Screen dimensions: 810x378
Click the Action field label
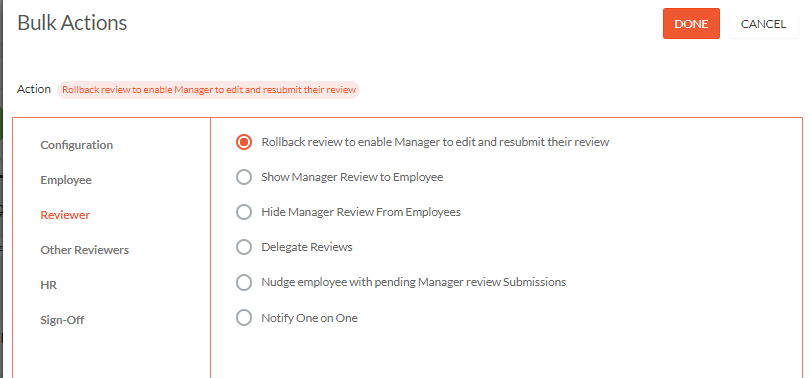(x=34, y=89)
